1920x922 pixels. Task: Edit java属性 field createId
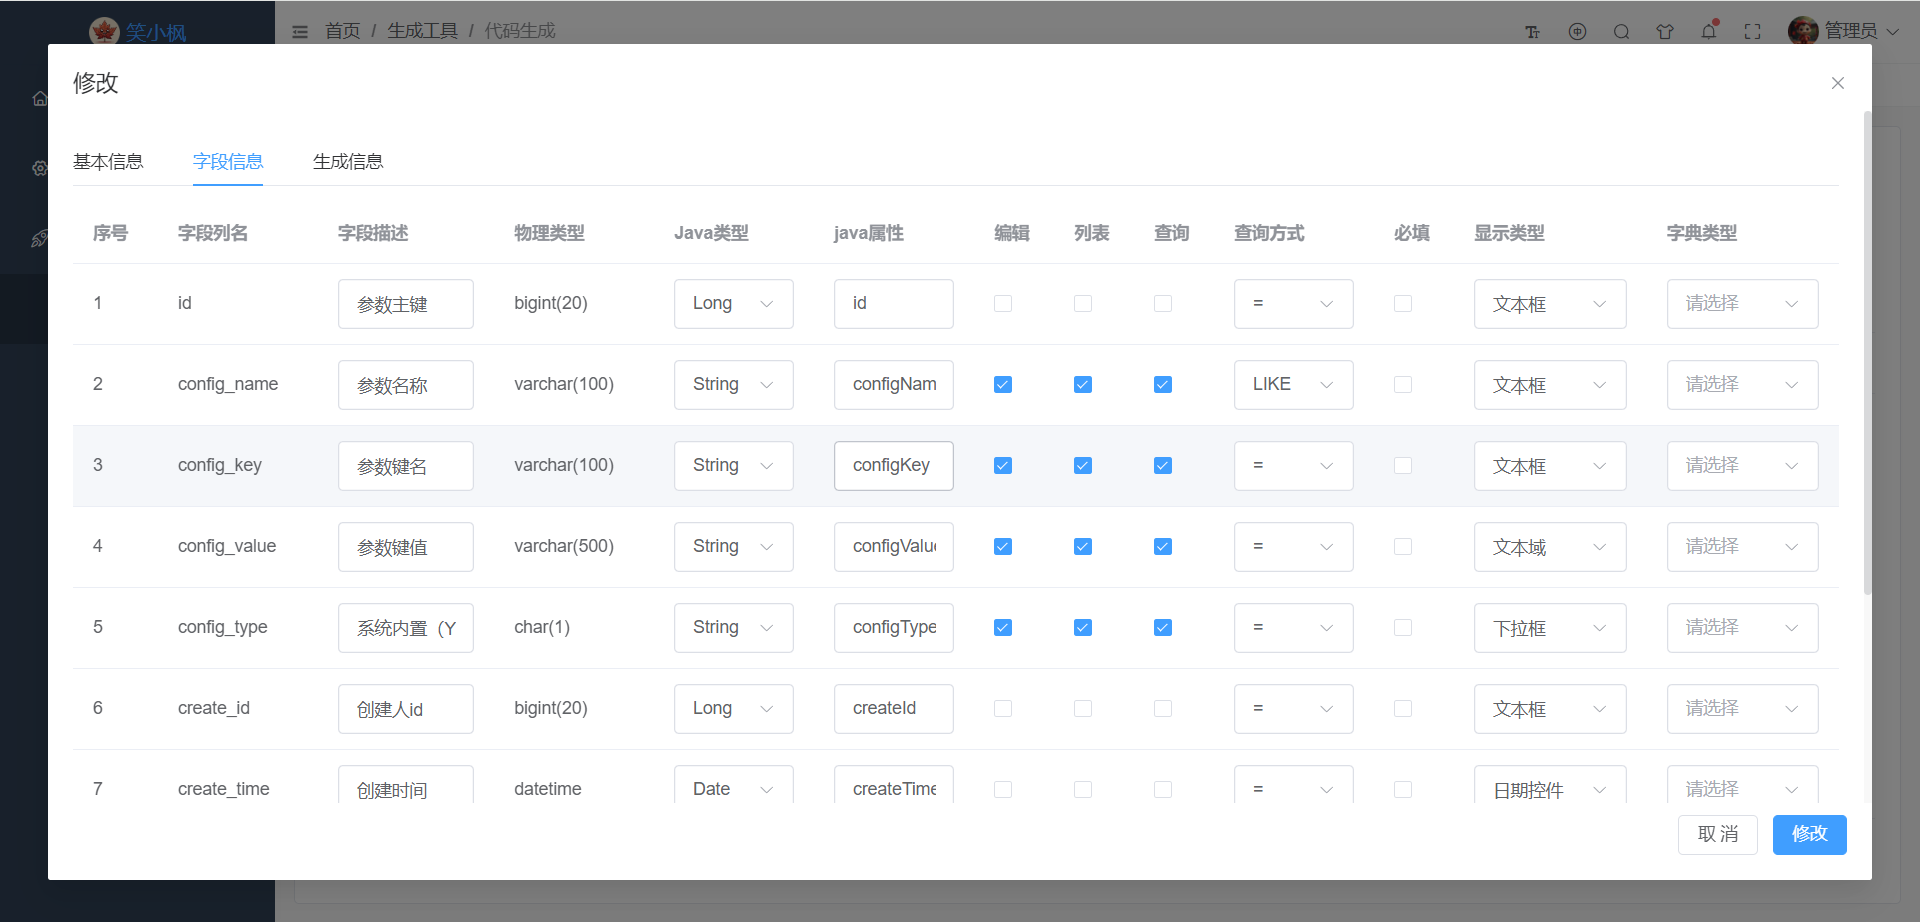(893, 709)
